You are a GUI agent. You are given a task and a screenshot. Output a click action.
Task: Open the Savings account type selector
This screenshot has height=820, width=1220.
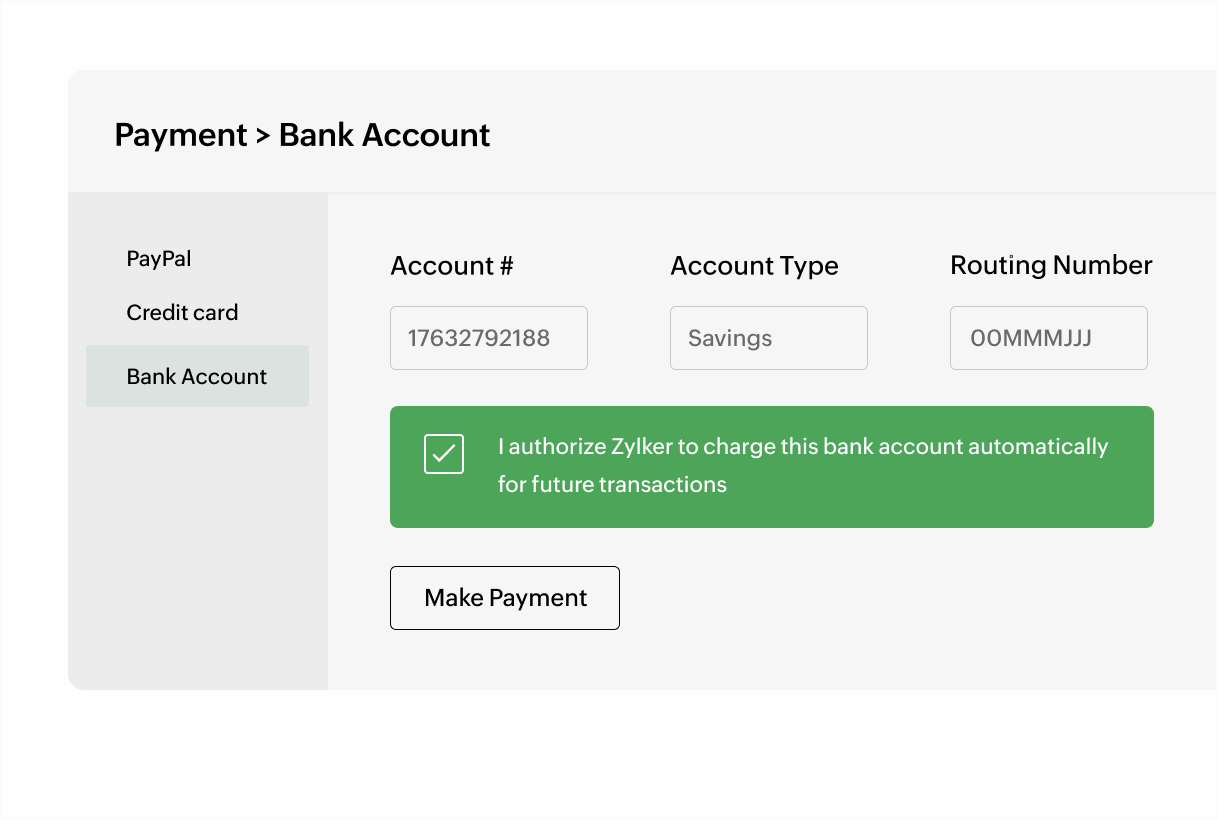[768, 337]
